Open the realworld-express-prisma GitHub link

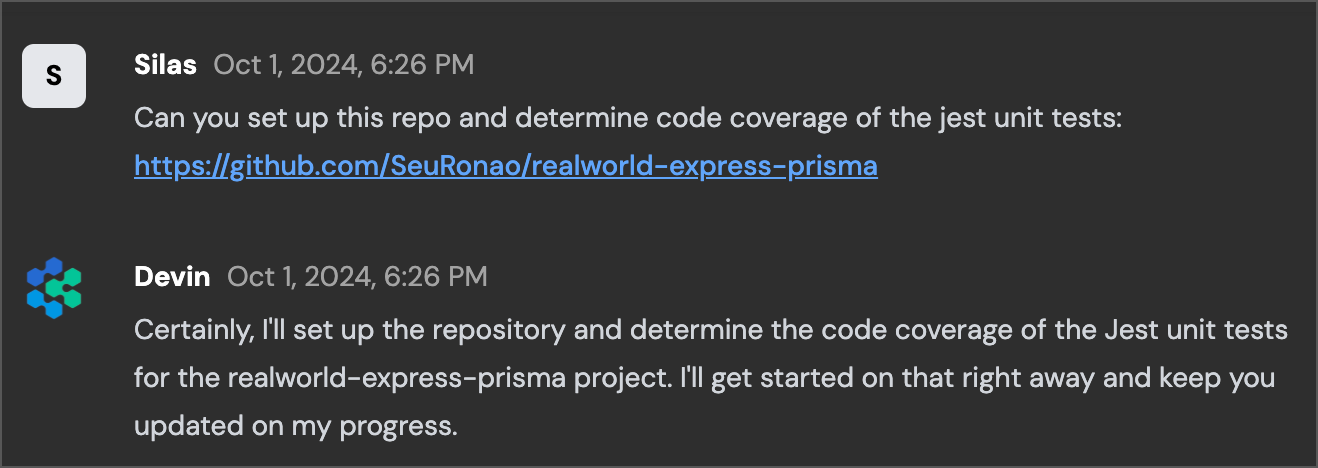(x=506, y=165)
